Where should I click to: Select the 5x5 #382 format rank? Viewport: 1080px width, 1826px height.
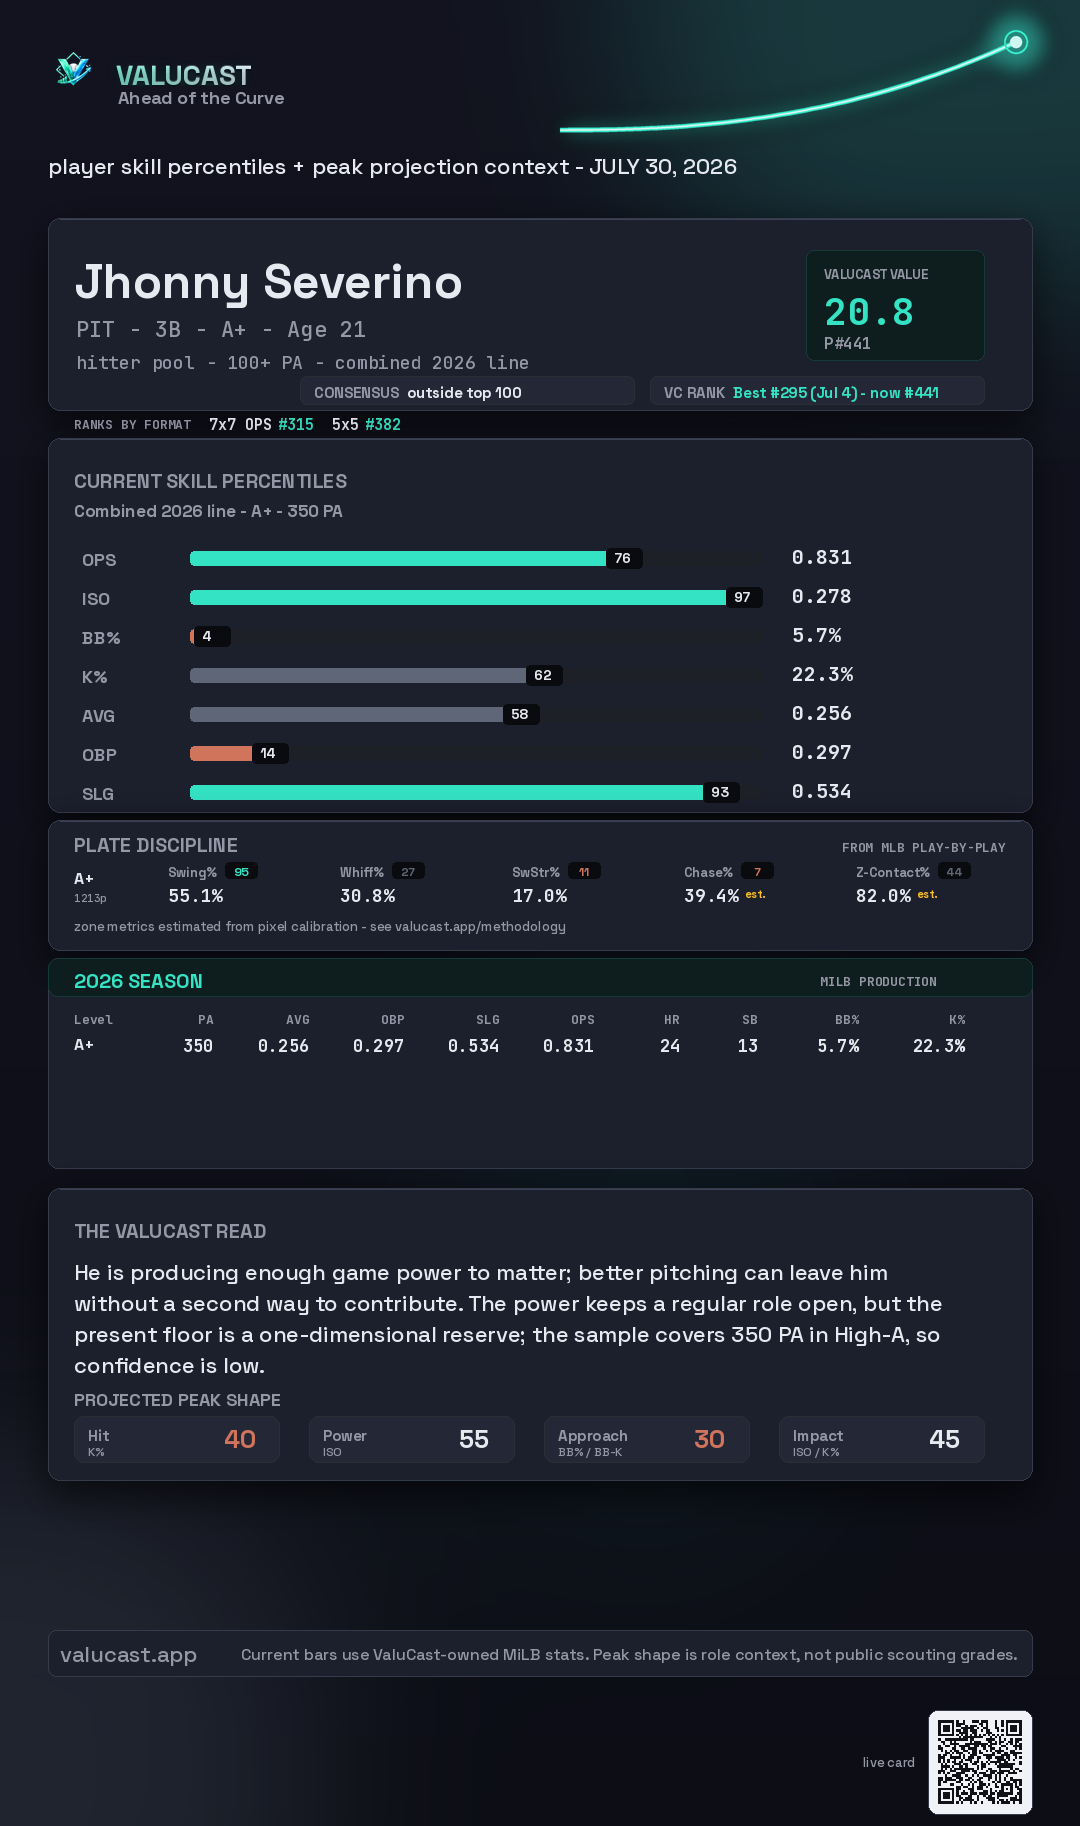point(366,424)
